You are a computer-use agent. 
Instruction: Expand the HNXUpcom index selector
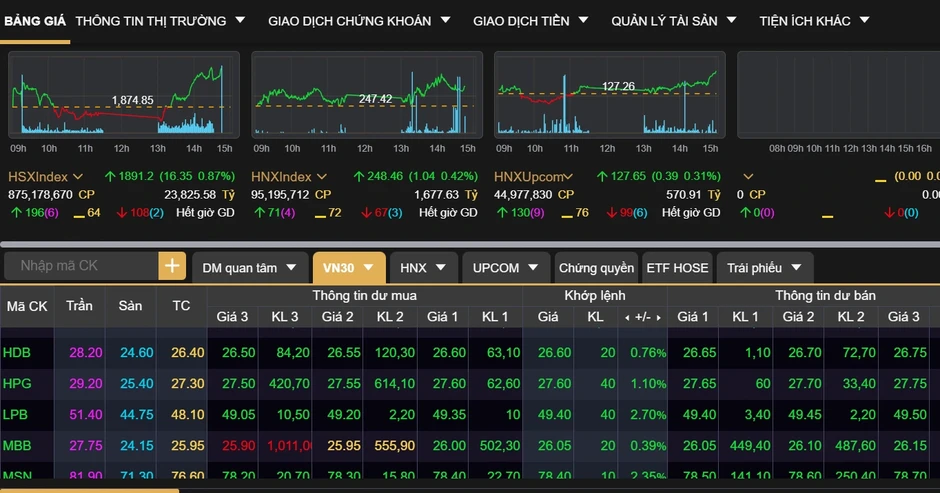click(568, 177)
